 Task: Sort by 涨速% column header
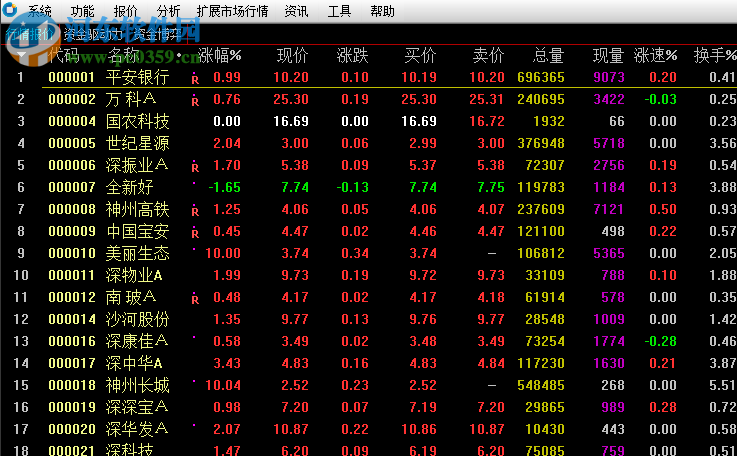pyautogui.click(x=655, y=56)
